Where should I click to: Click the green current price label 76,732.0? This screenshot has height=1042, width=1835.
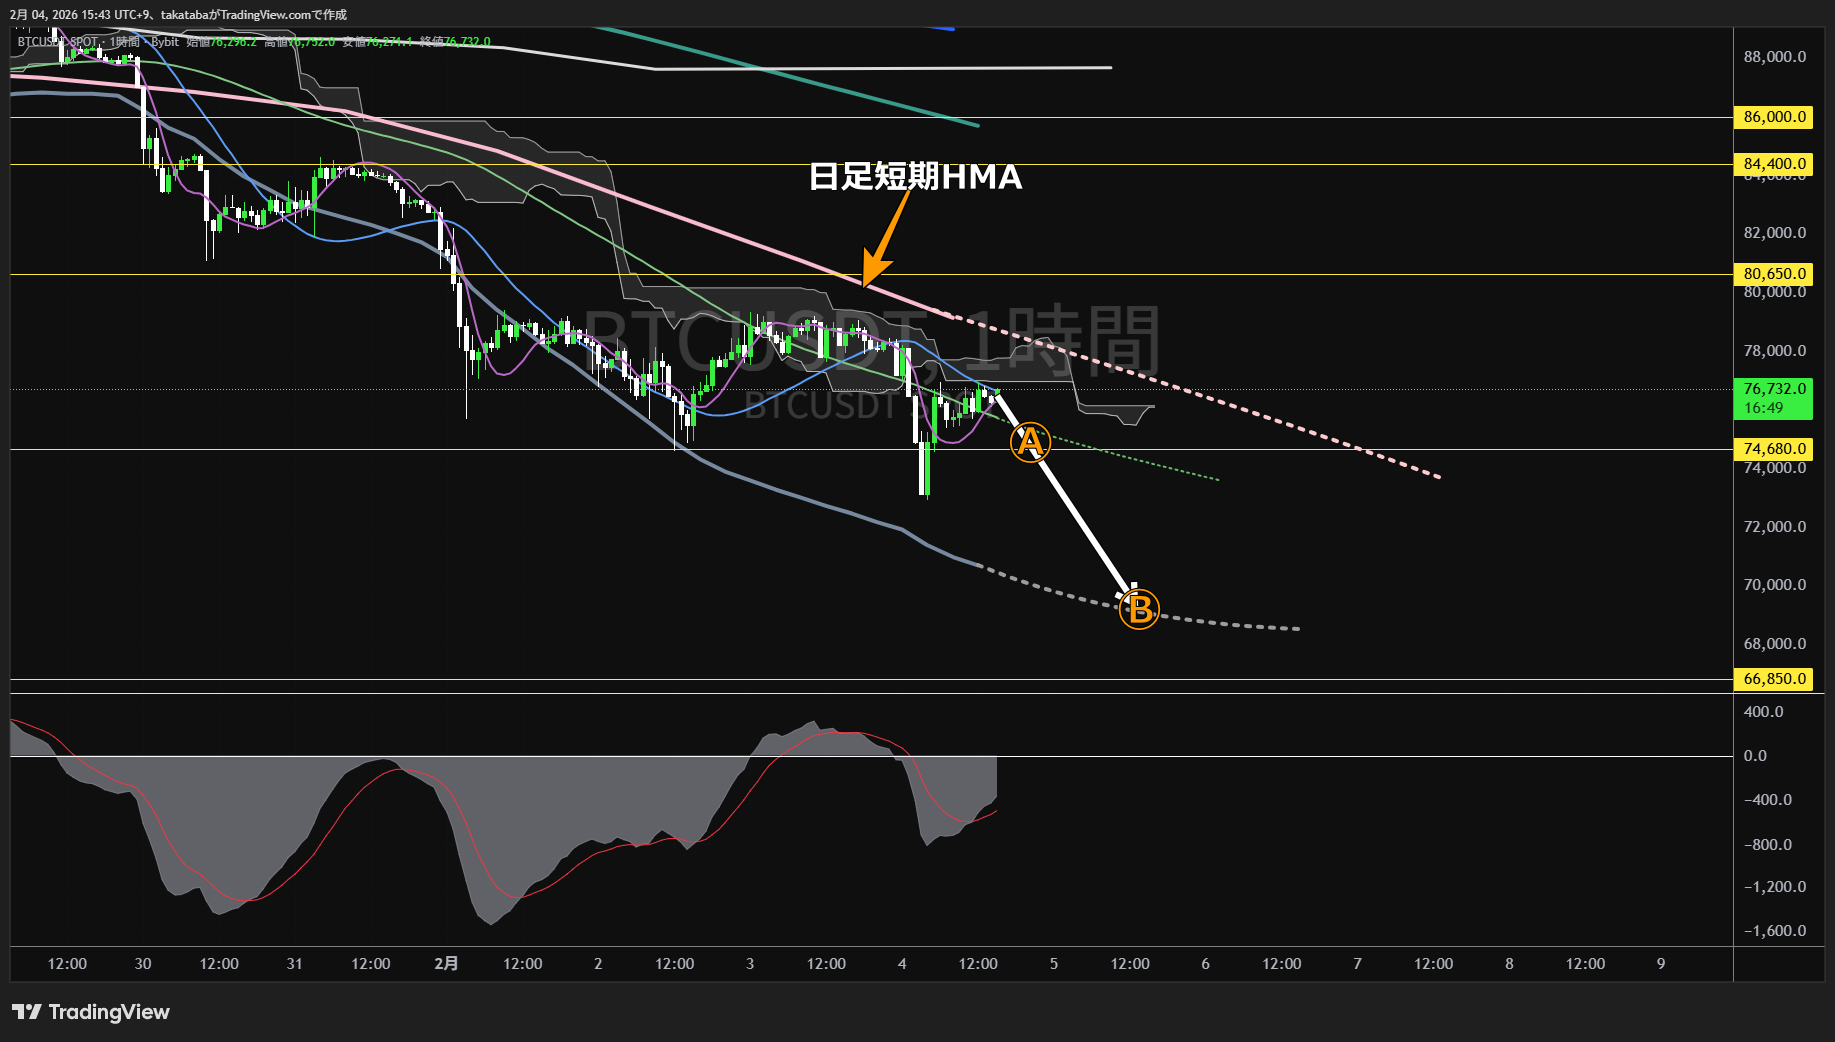pos(1774,389)
